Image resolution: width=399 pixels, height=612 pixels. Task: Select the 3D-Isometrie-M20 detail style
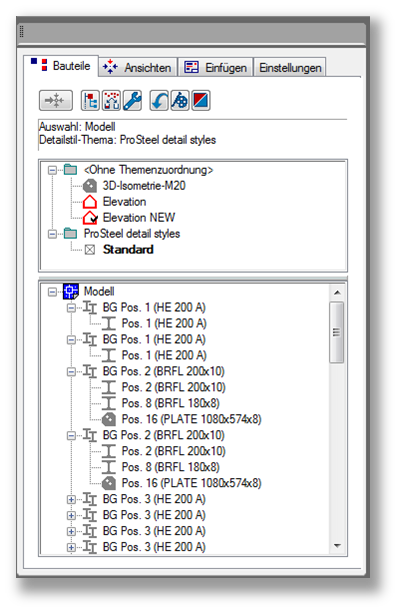pos(144,186)
